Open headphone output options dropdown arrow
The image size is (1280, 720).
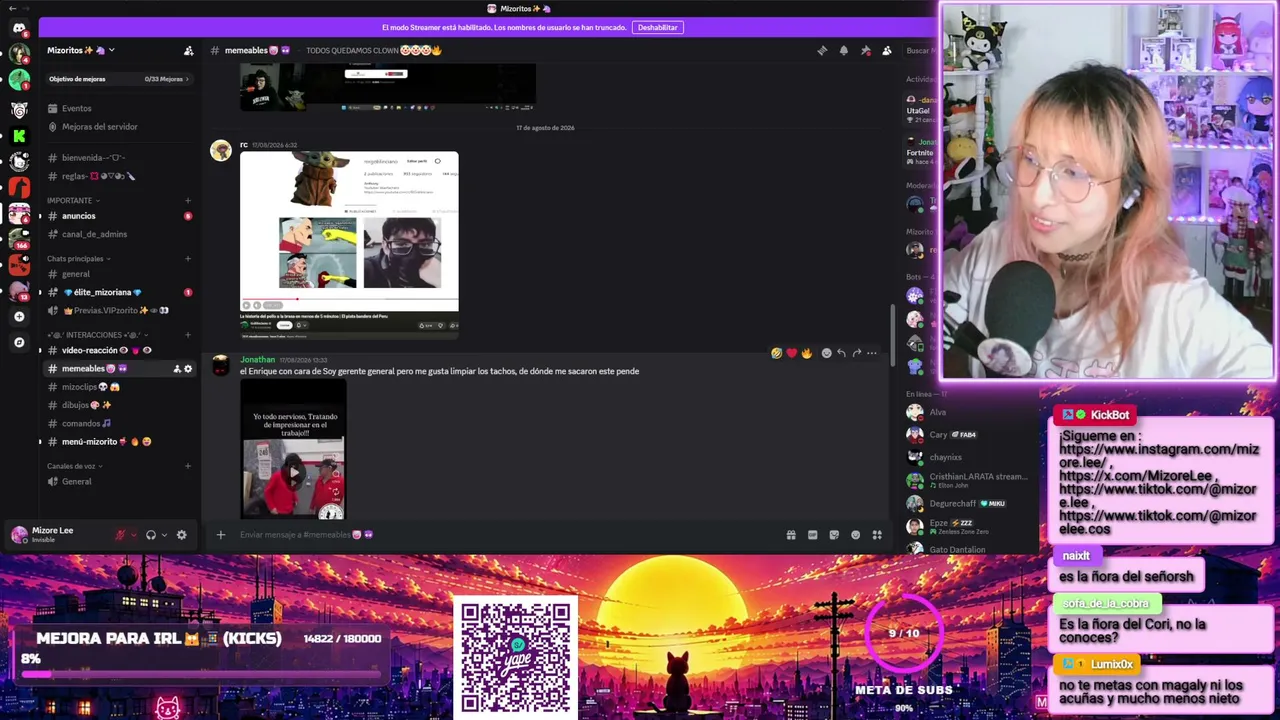point(164,535)
